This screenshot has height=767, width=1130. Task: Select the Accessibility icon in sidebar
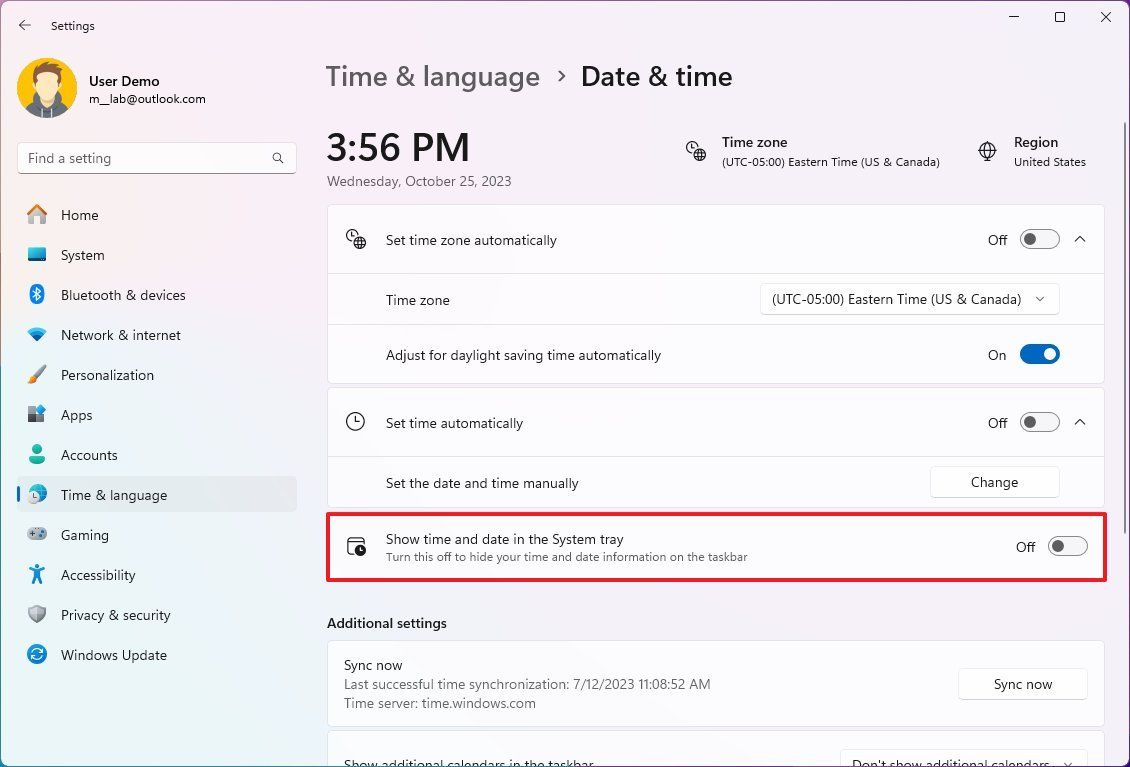coord(36,575)
